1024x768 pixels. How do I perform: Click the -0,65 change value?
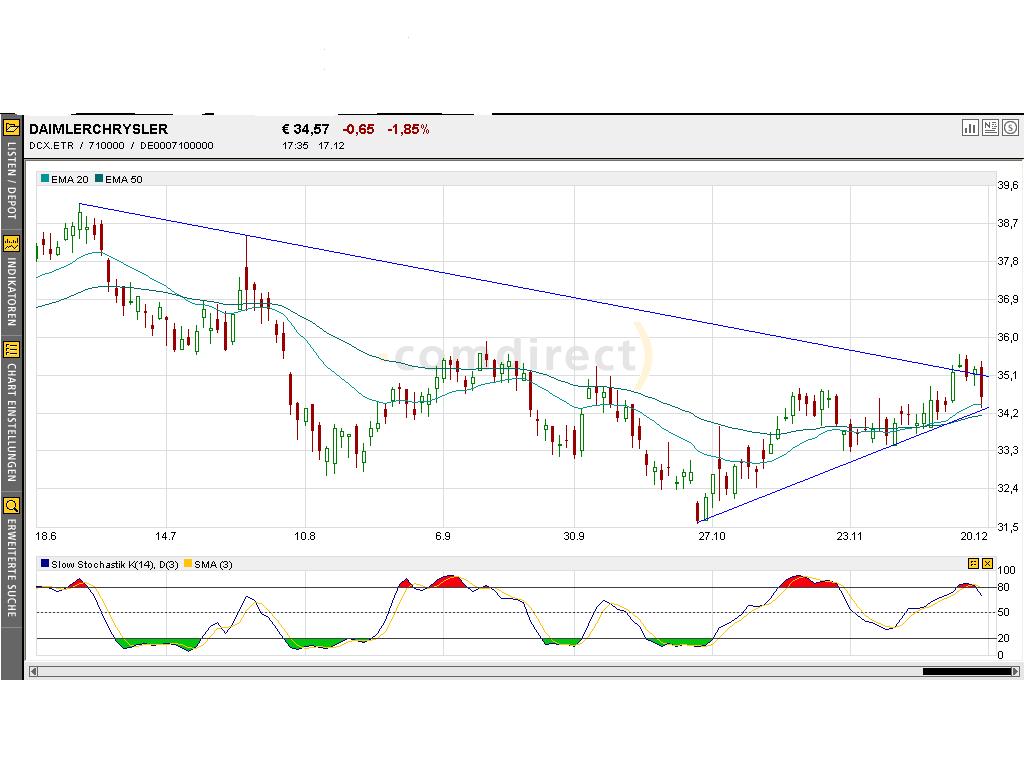click(359, 129)
